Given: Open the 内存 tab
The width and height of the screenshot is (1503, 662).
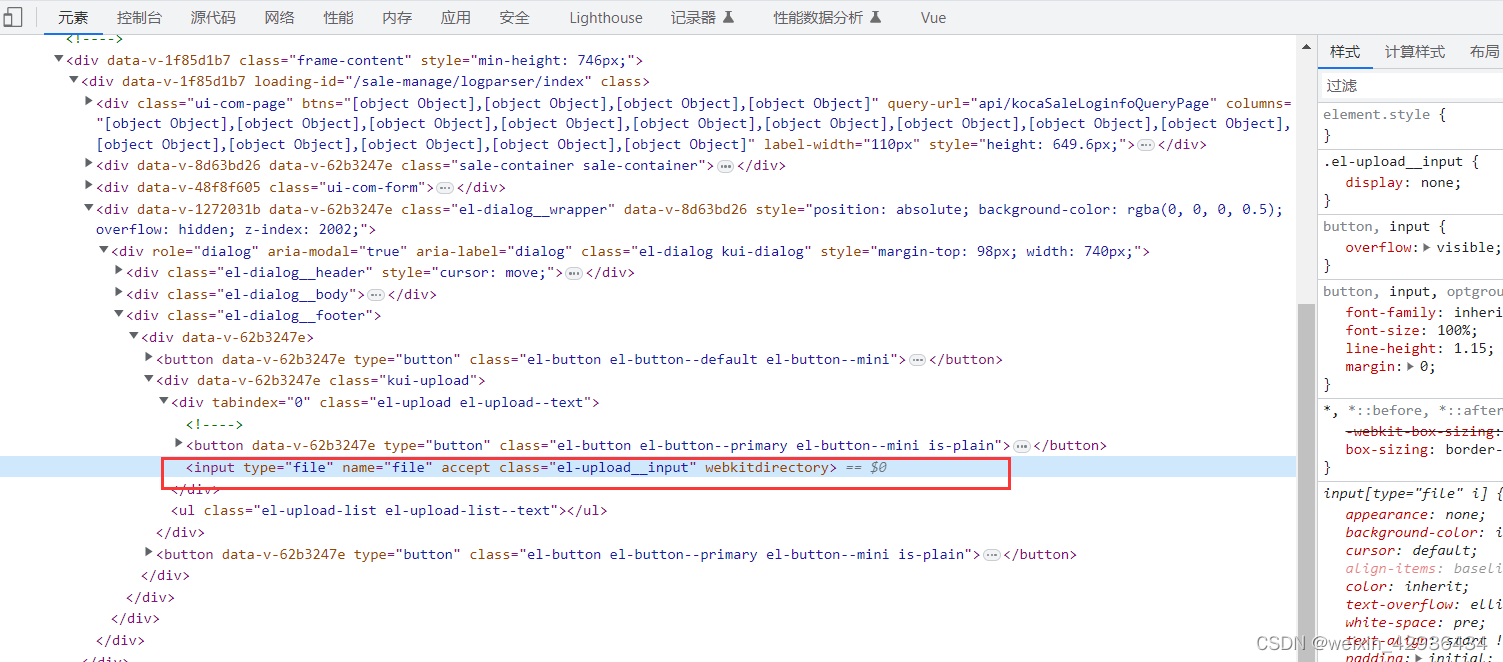Looking at the screenshot, I should pyautogui.click(x=397, y=18).
